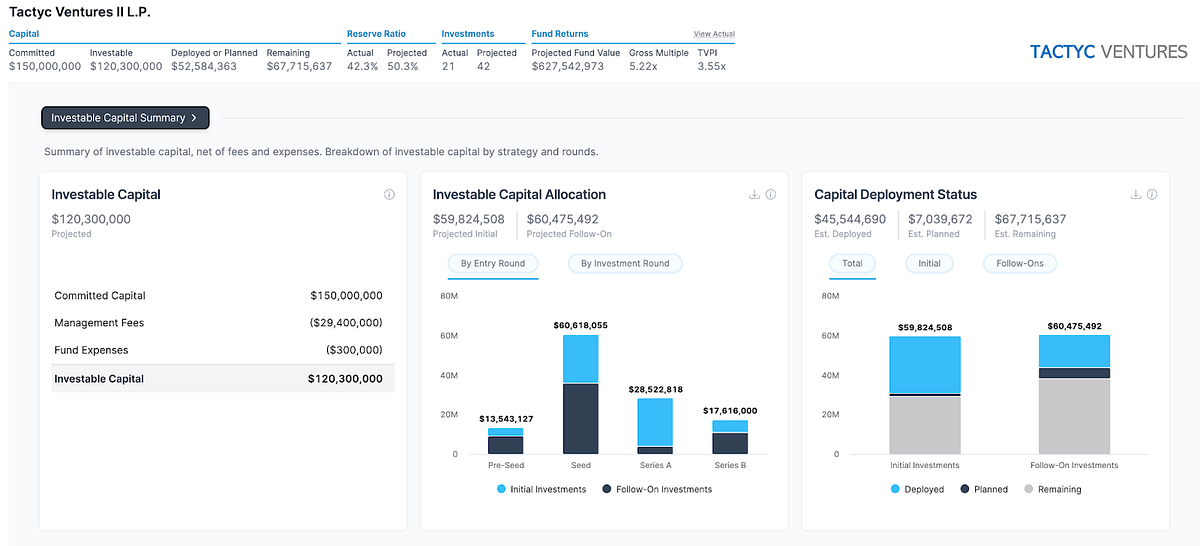This screenshot has width=1200, height=546.
Task: Download the Capital Deployment Status chart
Action: point(1136,195)
